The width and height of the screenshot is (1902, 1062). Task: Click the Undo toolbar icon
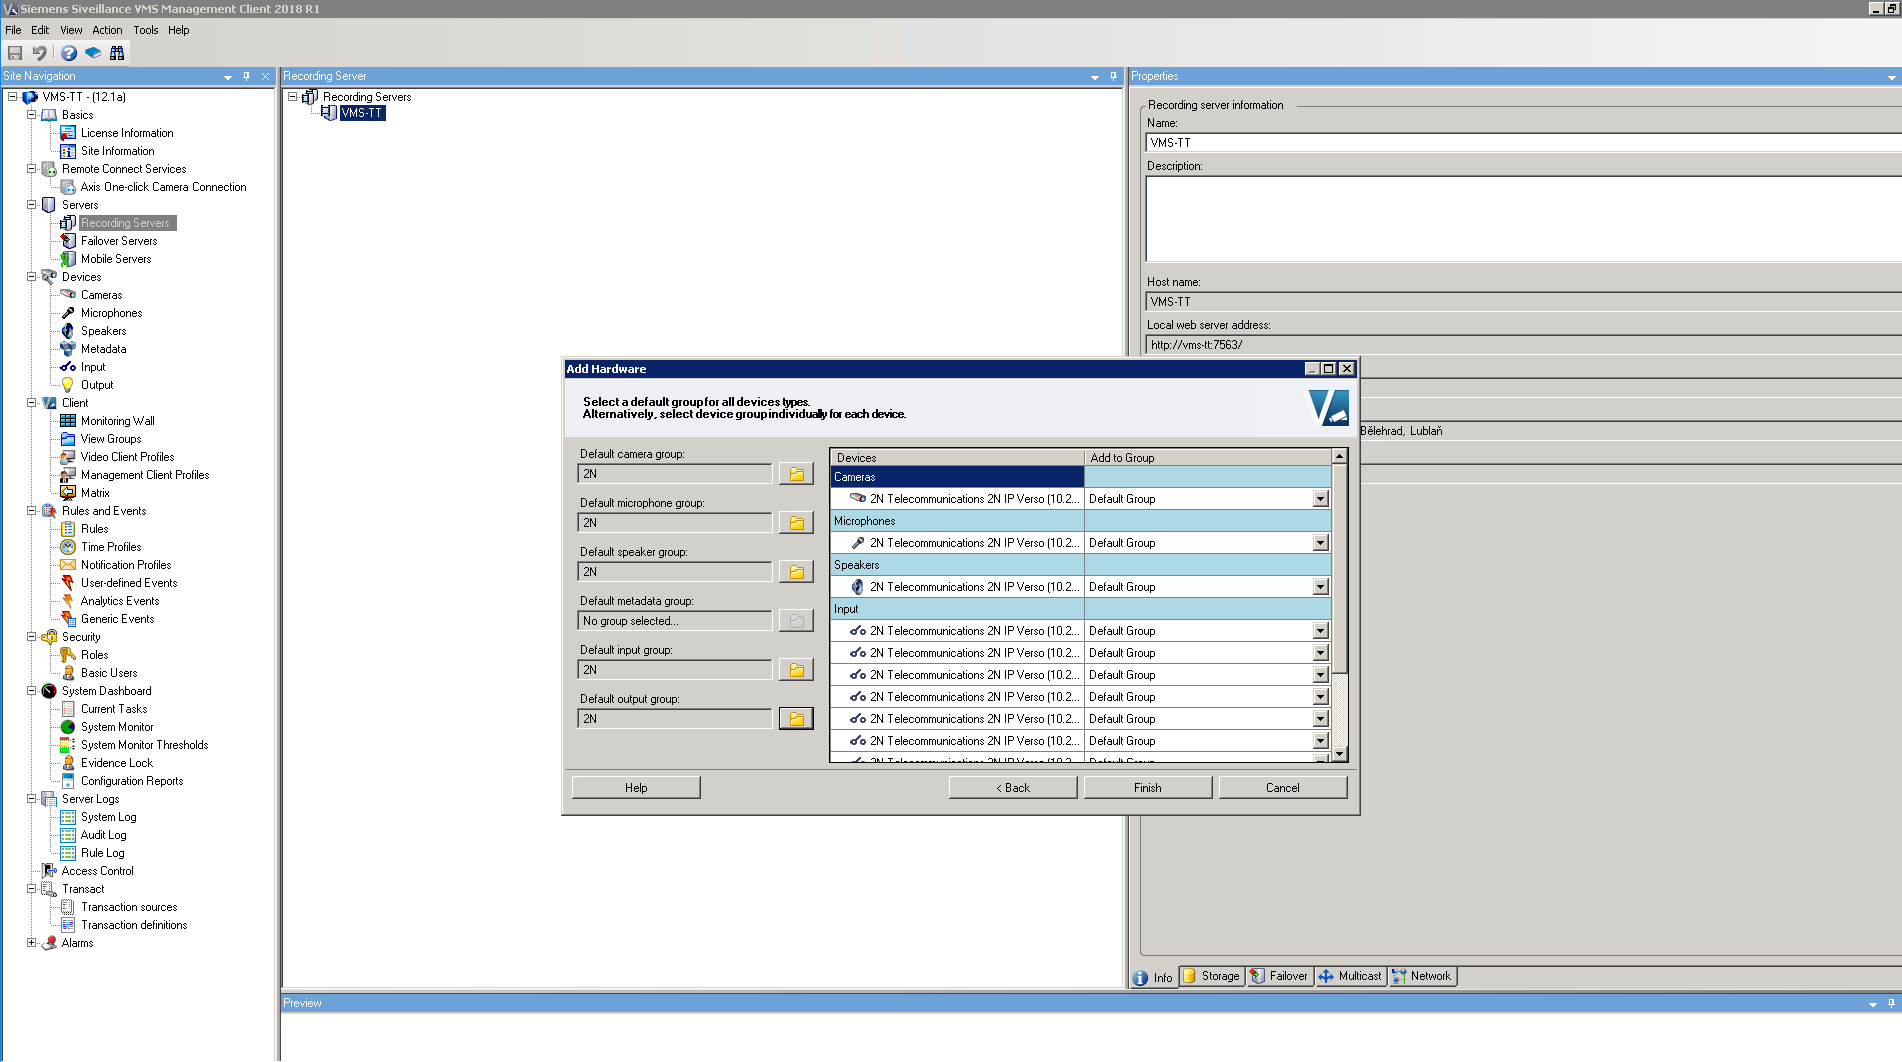tap(40, 53)
